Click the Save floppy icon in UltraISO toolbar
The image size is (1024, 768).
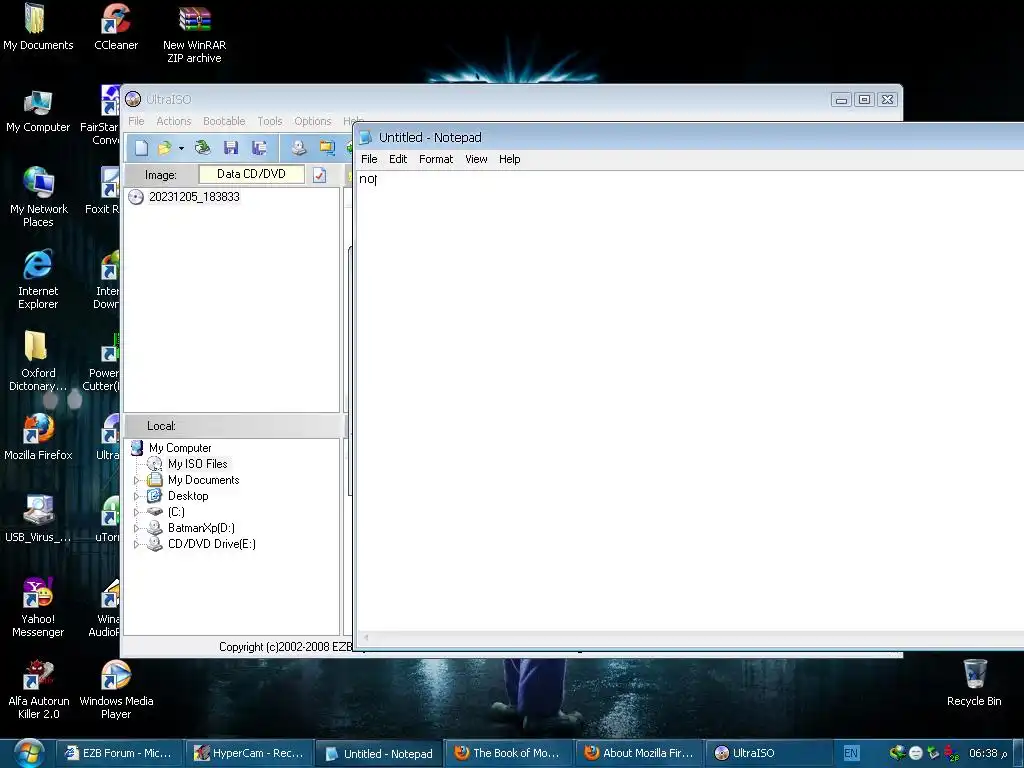(x=231, y=148)
